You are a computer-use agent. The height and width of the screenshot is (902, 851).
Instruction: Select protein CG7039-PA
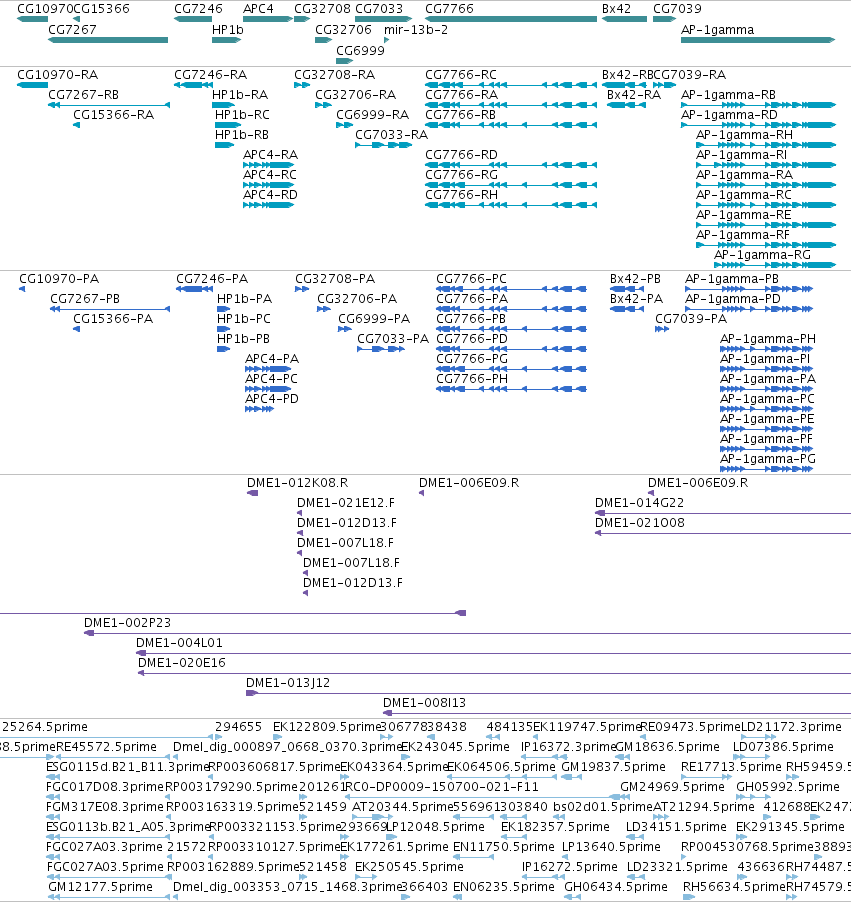(x=690, y=319)
